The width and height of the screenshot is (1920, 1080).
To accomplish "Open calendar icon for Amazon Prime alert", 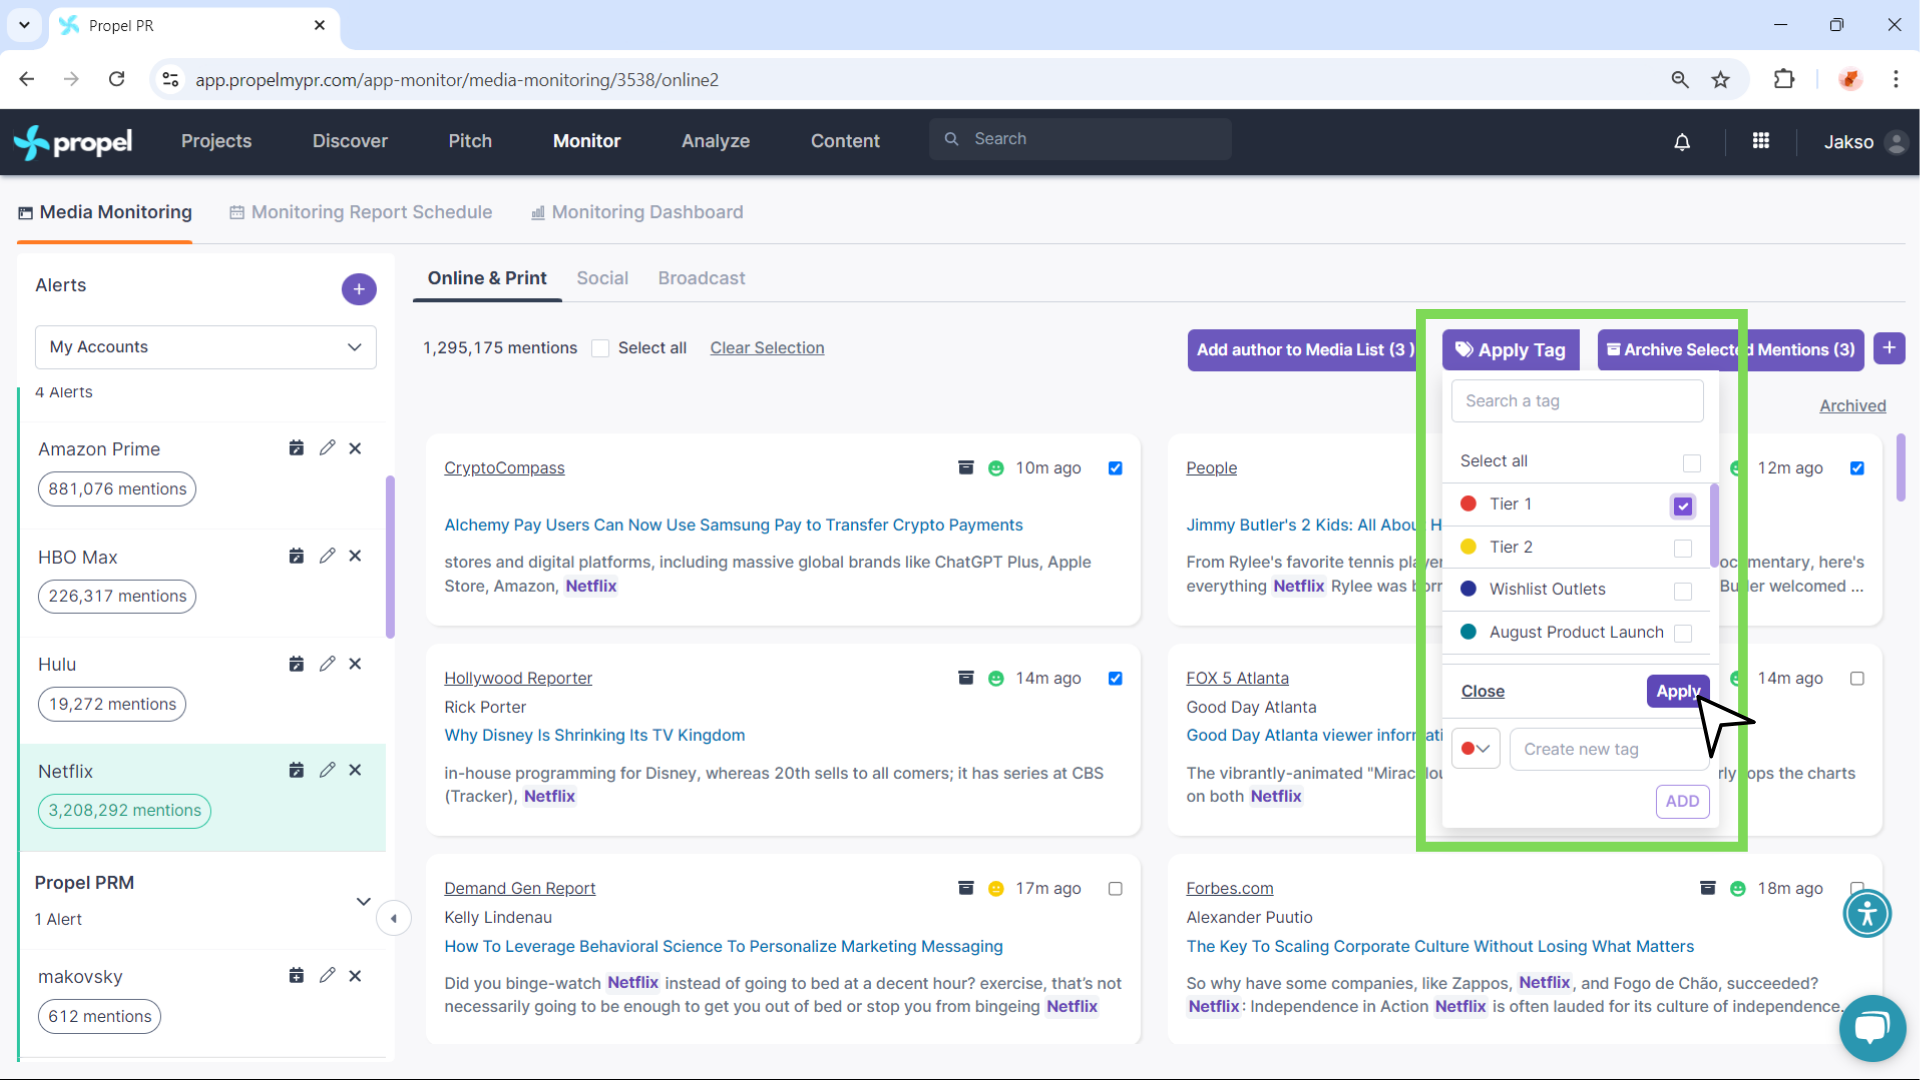I will (x=296, y=448).
